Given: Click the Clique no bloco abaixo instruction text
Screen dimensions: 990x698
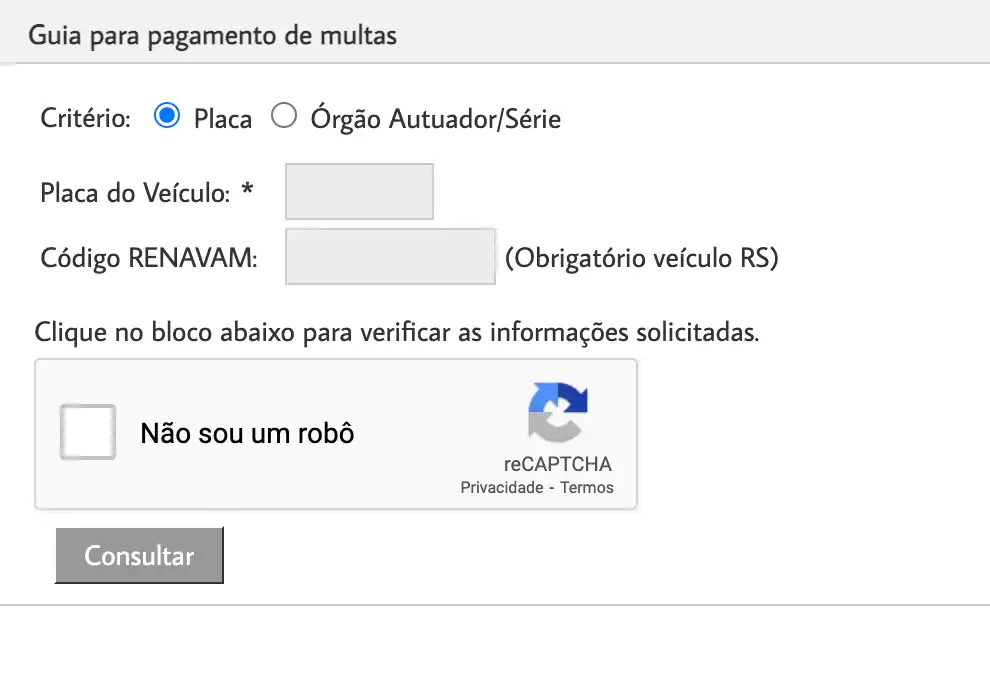Looking at the screenshot, I should [397, 332].
